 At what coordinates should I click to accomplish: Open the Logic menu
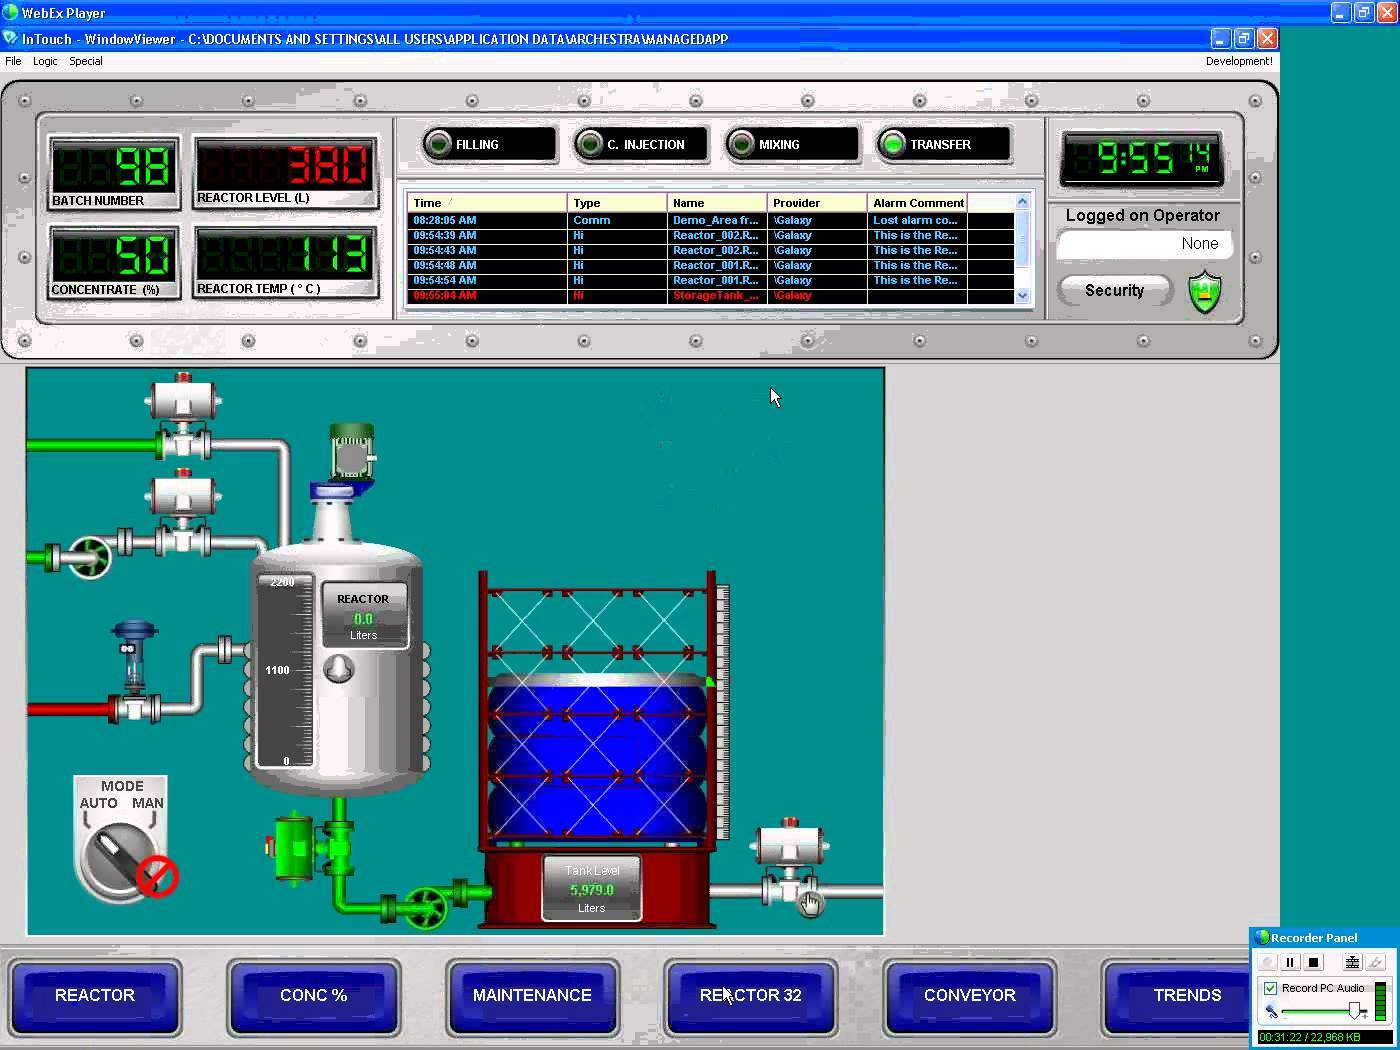tap(44, 61)
